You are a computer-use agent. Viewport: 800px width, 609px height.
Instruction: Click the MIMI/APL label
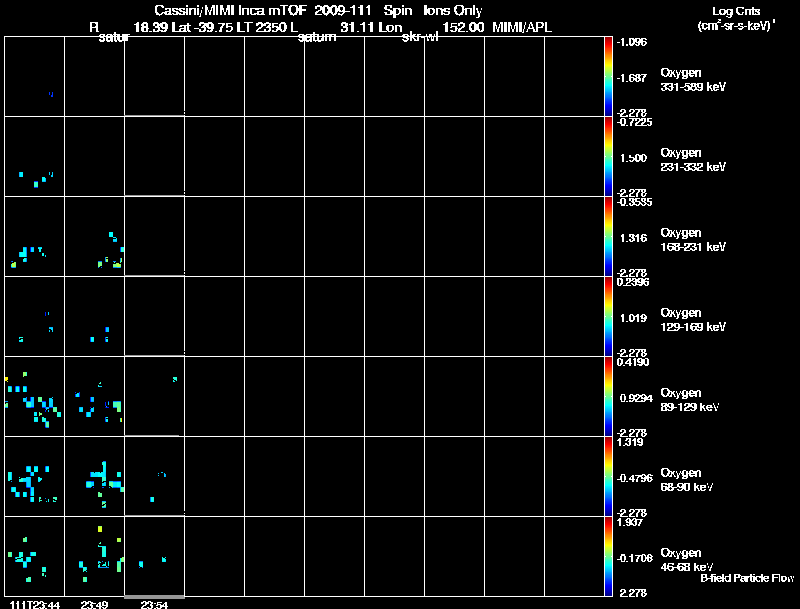coord(522,27)
